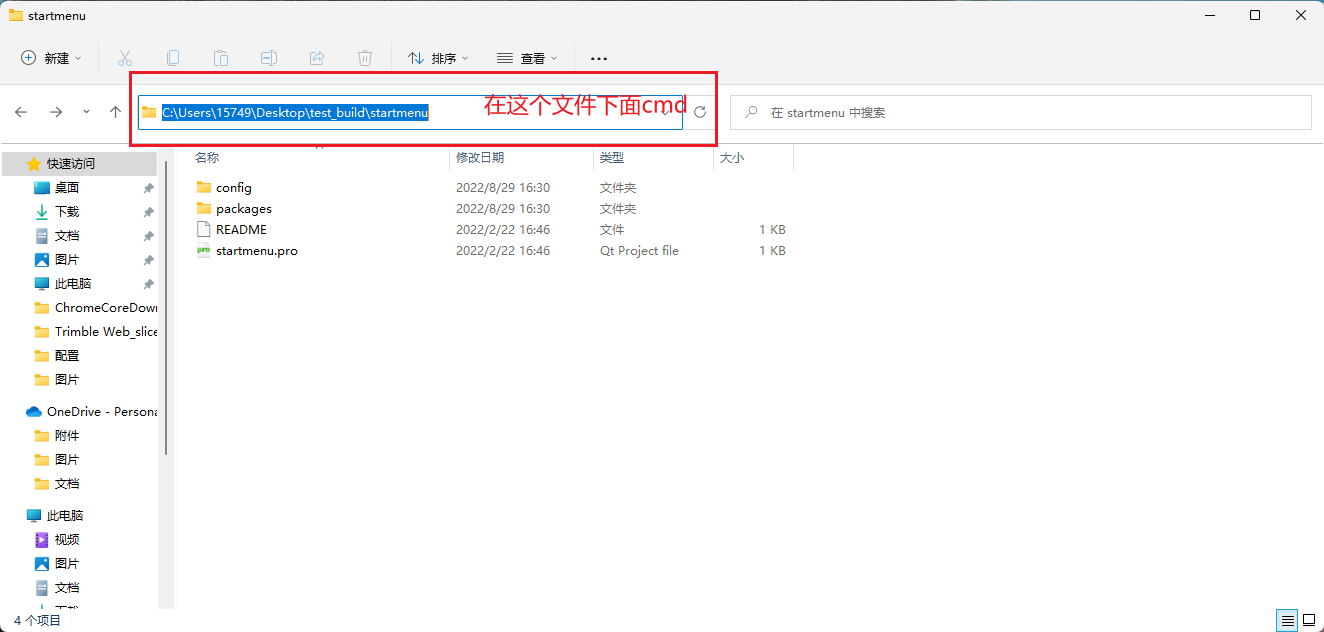Open the See more ellipsis menu

(x=599, y=58)
